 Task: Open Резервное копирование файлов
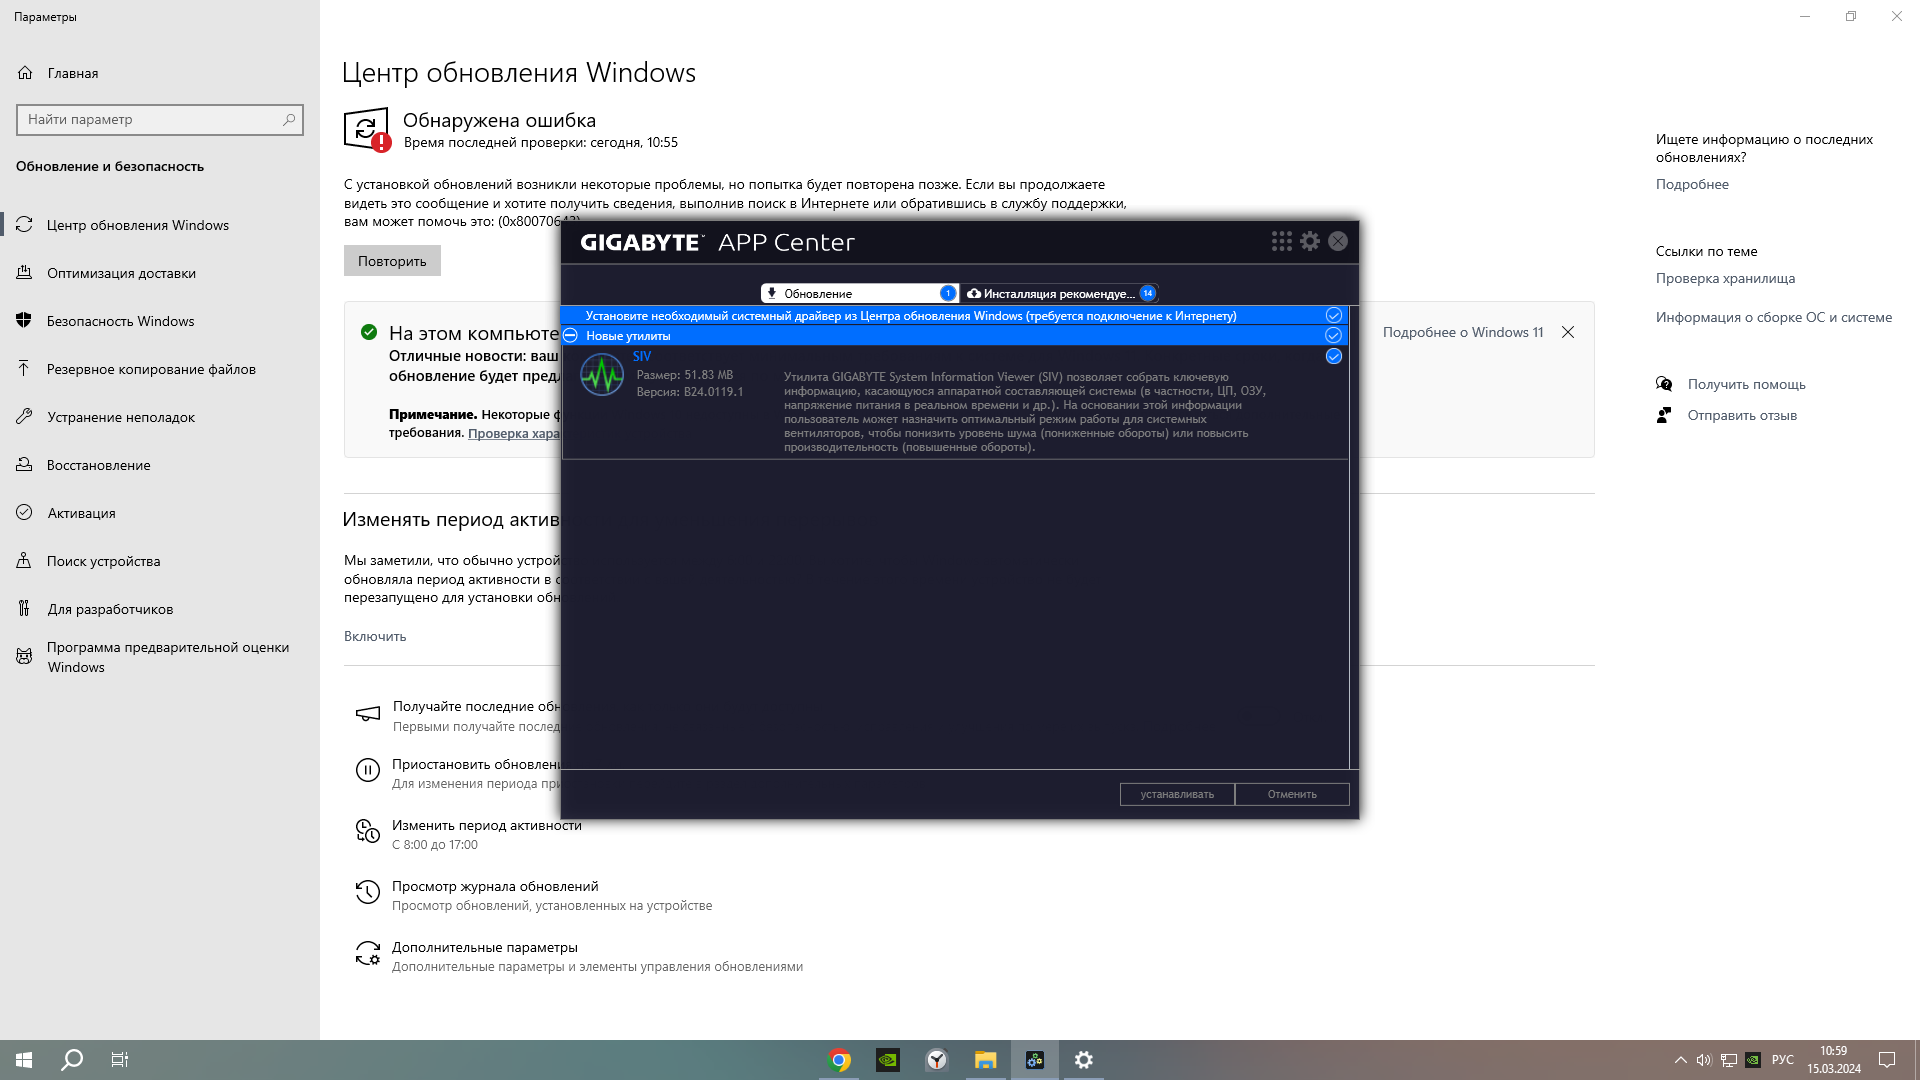tap(160, 369)
